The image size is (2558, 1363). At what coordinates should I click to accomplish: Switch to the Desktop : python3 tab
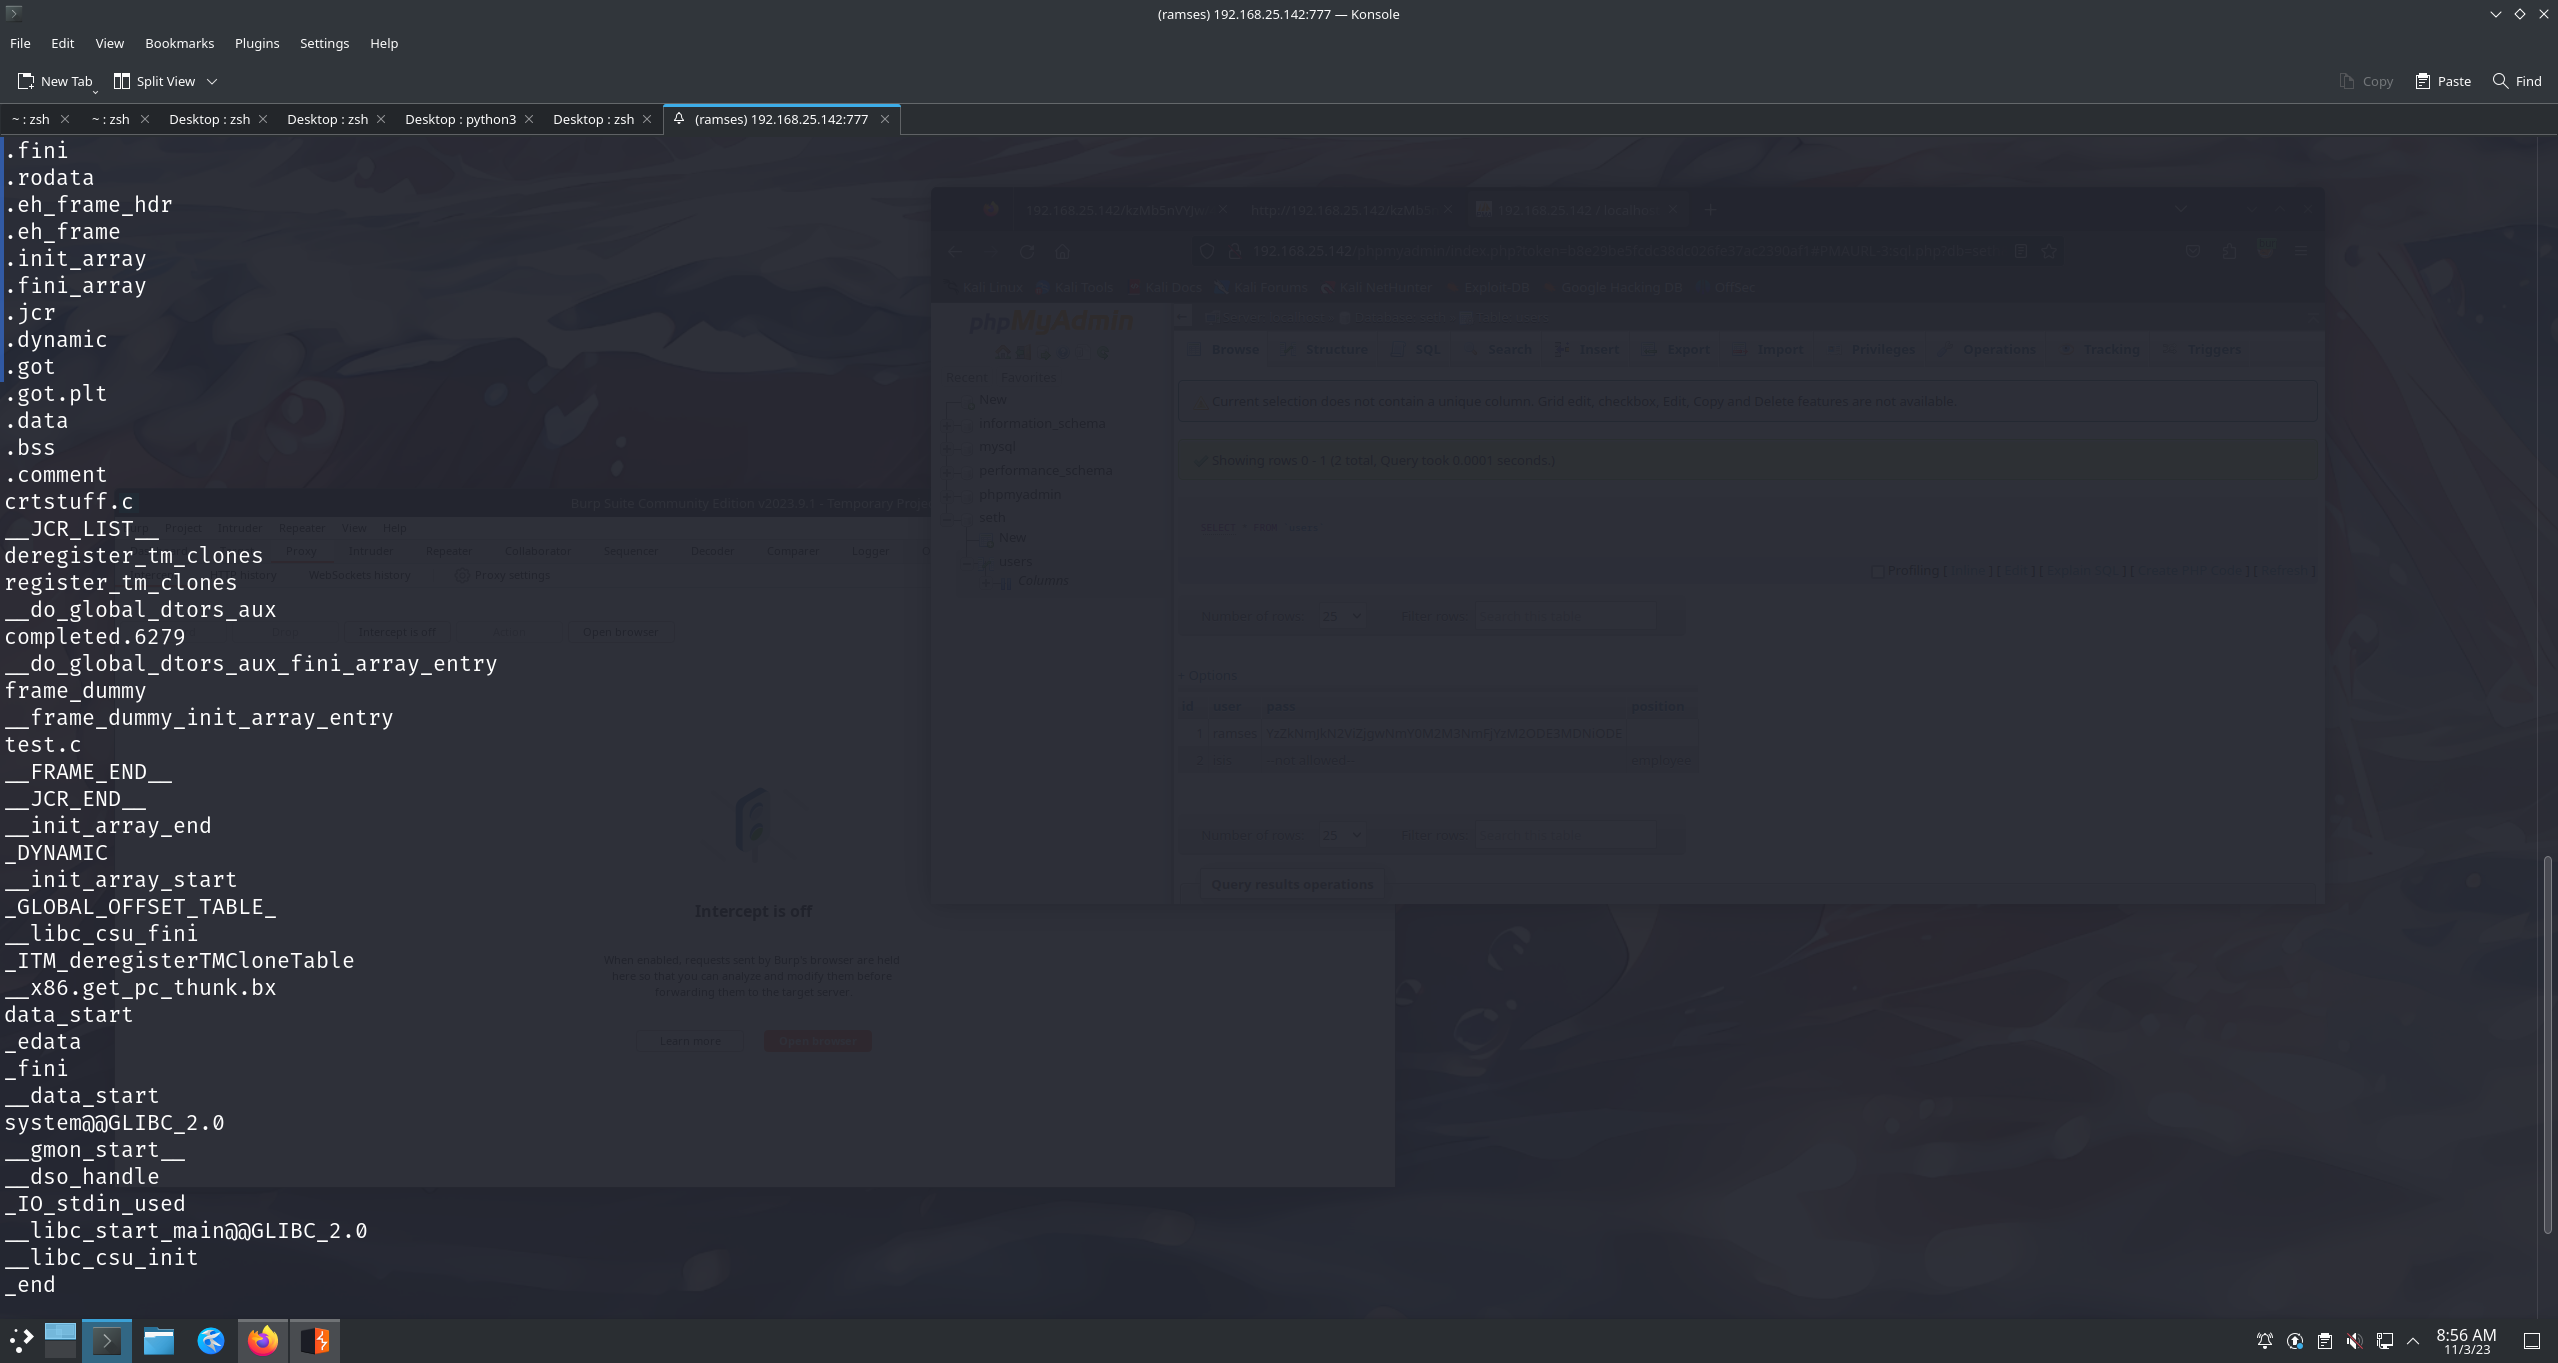coord(460,119)
